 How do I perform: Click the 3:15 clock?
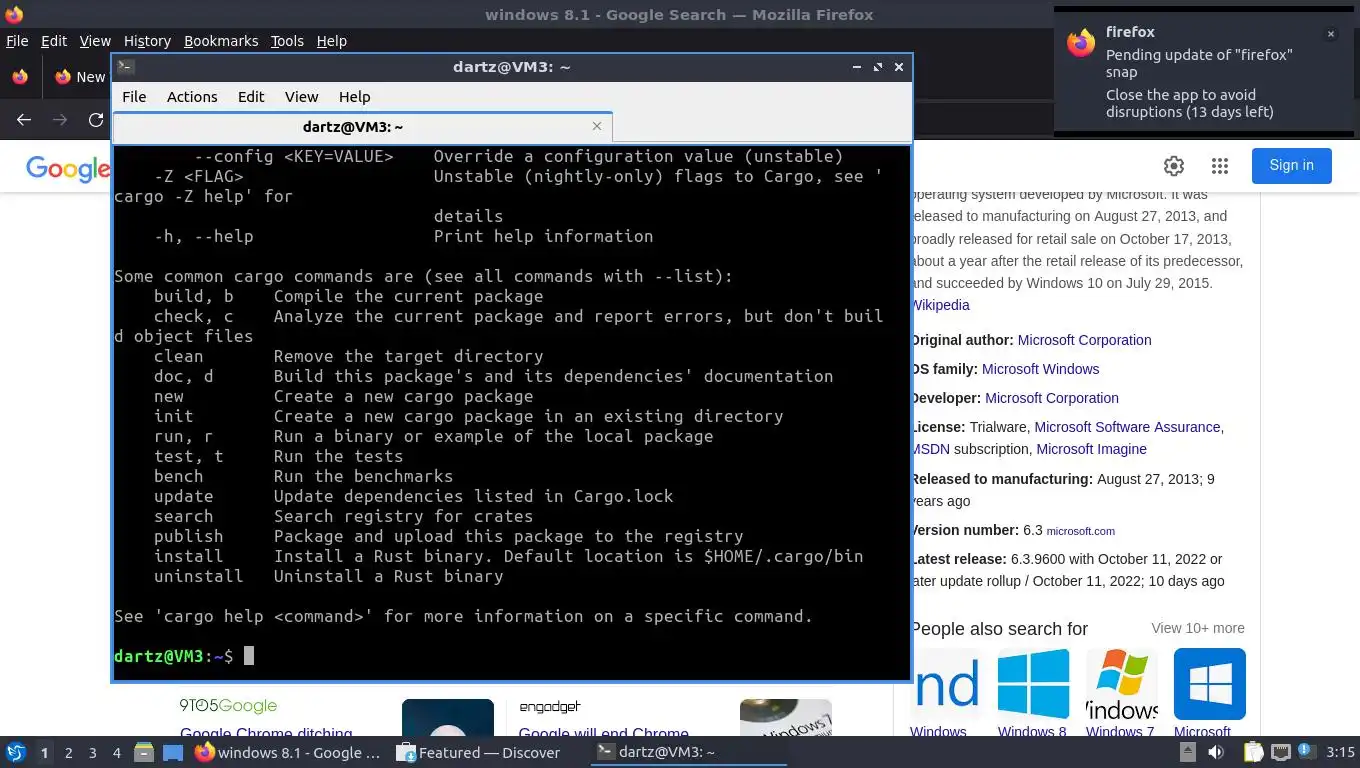click(1340, 752)
